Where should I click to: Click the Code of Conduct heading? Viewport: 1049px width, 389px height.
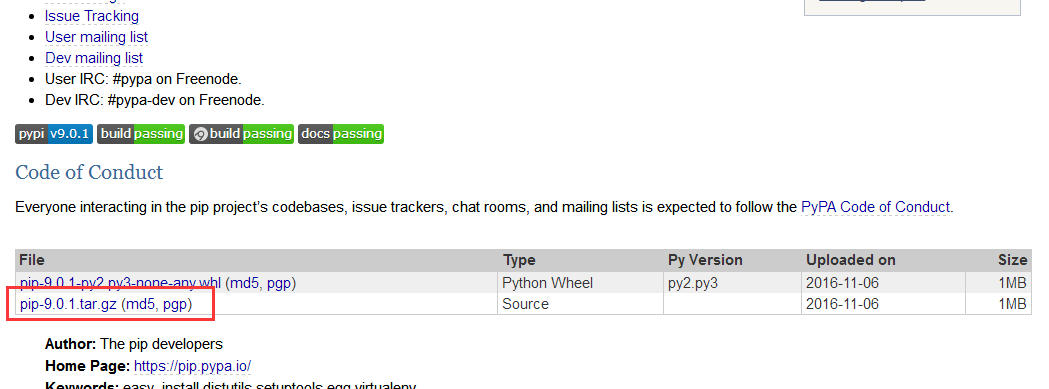click(x=89, y=172)
